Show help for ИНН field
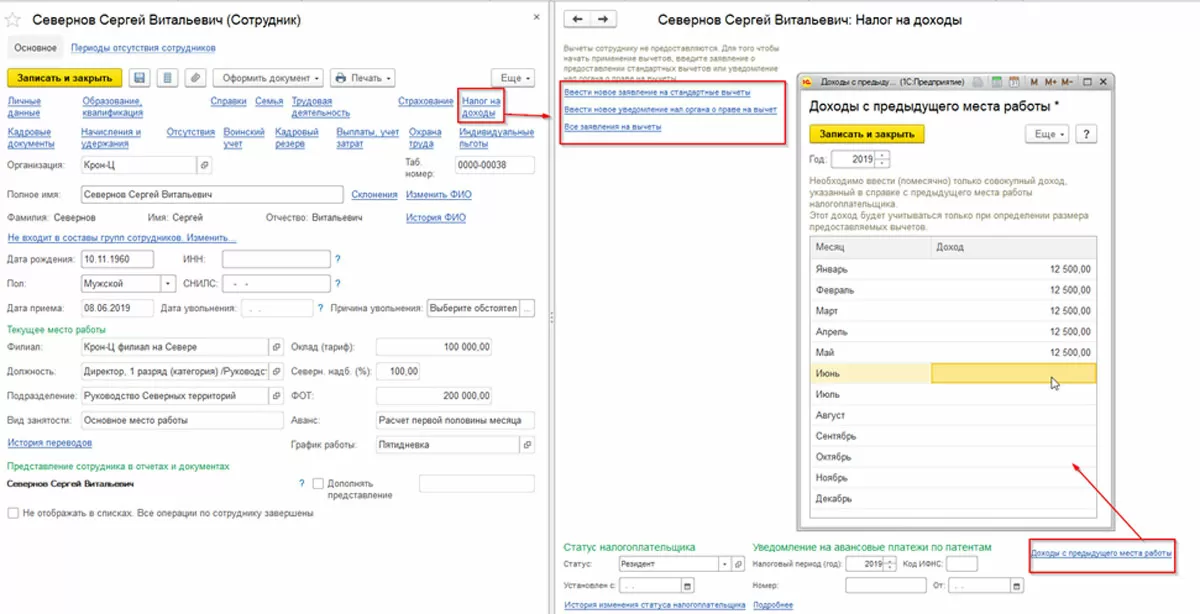Image resolution: width=1200 pixels, height=614 pixels. (x=338, y=259)
